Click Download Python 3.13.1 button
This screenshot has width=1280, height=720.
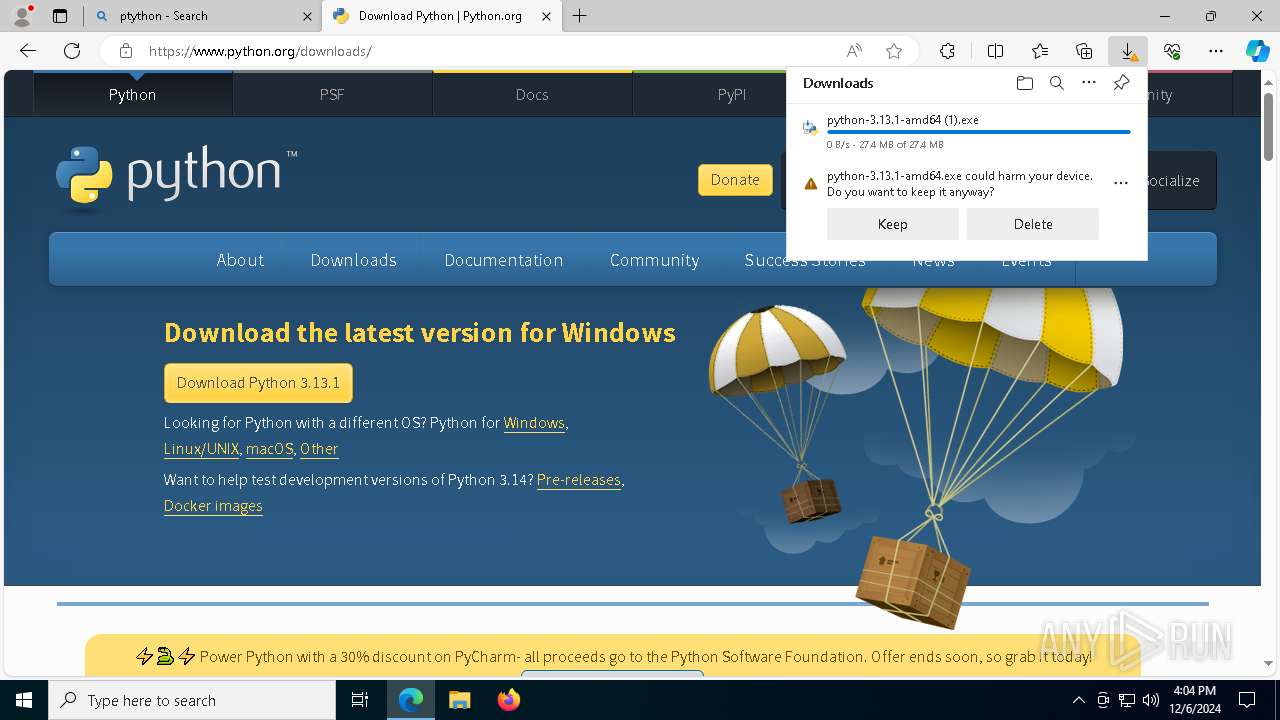258,383
